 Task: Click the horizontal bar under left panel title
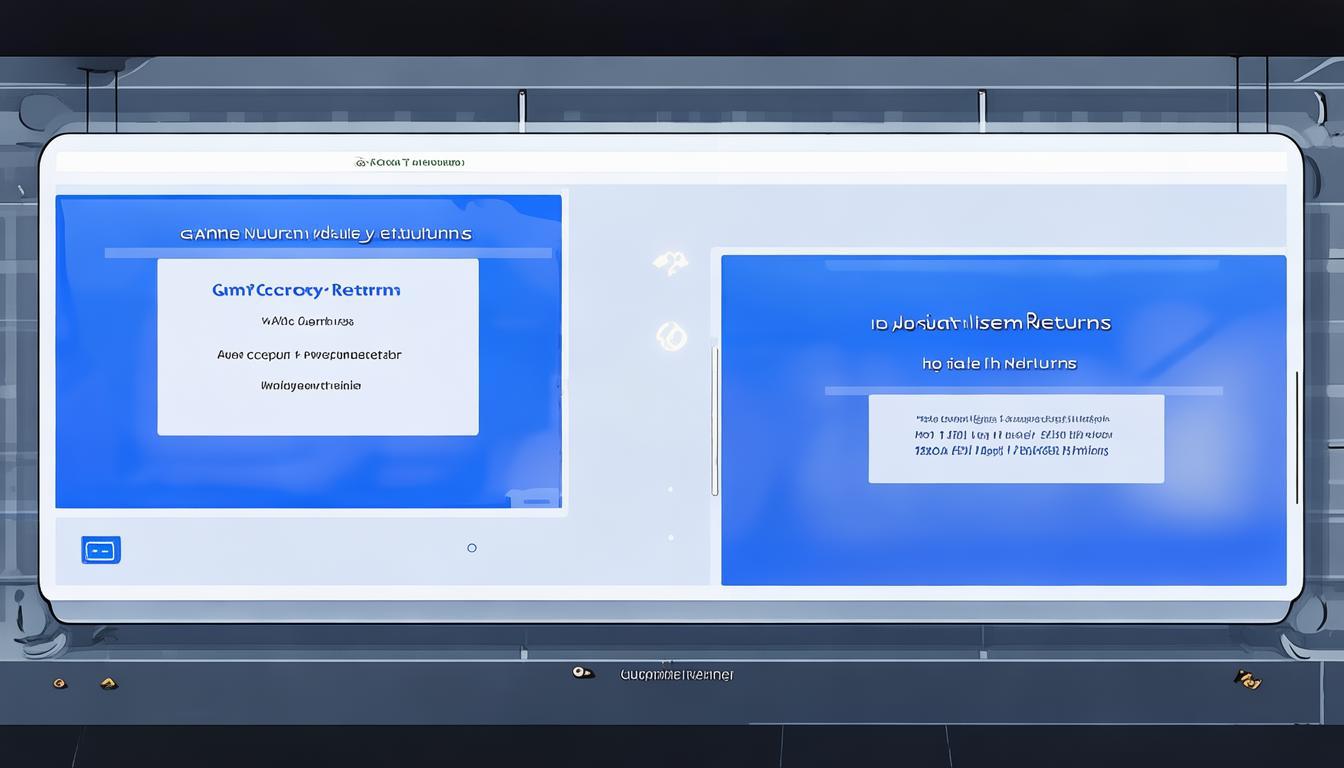[x=328, y=253]
